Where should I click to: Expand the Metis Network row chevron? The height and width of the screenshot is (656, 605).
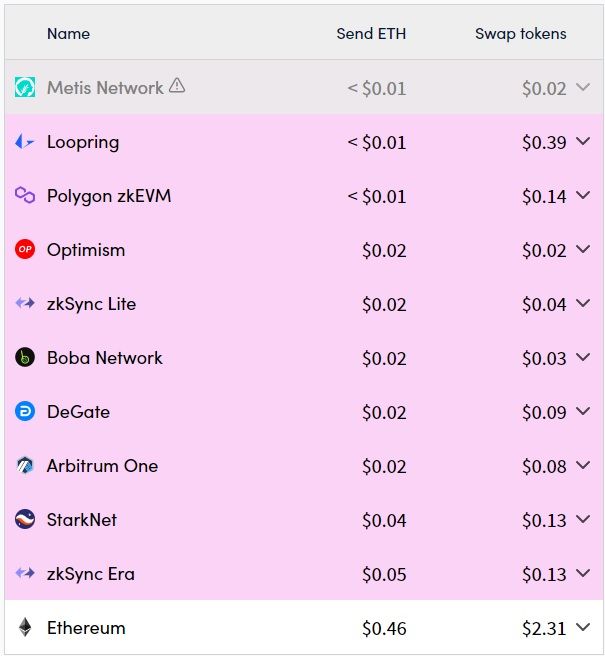coord(584,88)
